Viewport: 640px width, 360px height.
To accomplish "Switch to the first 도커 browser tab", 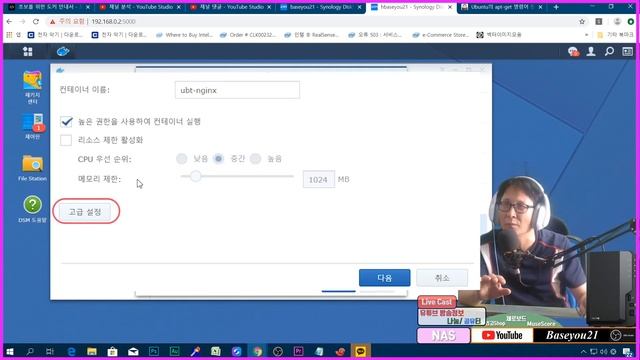I will tap(49, 7).
